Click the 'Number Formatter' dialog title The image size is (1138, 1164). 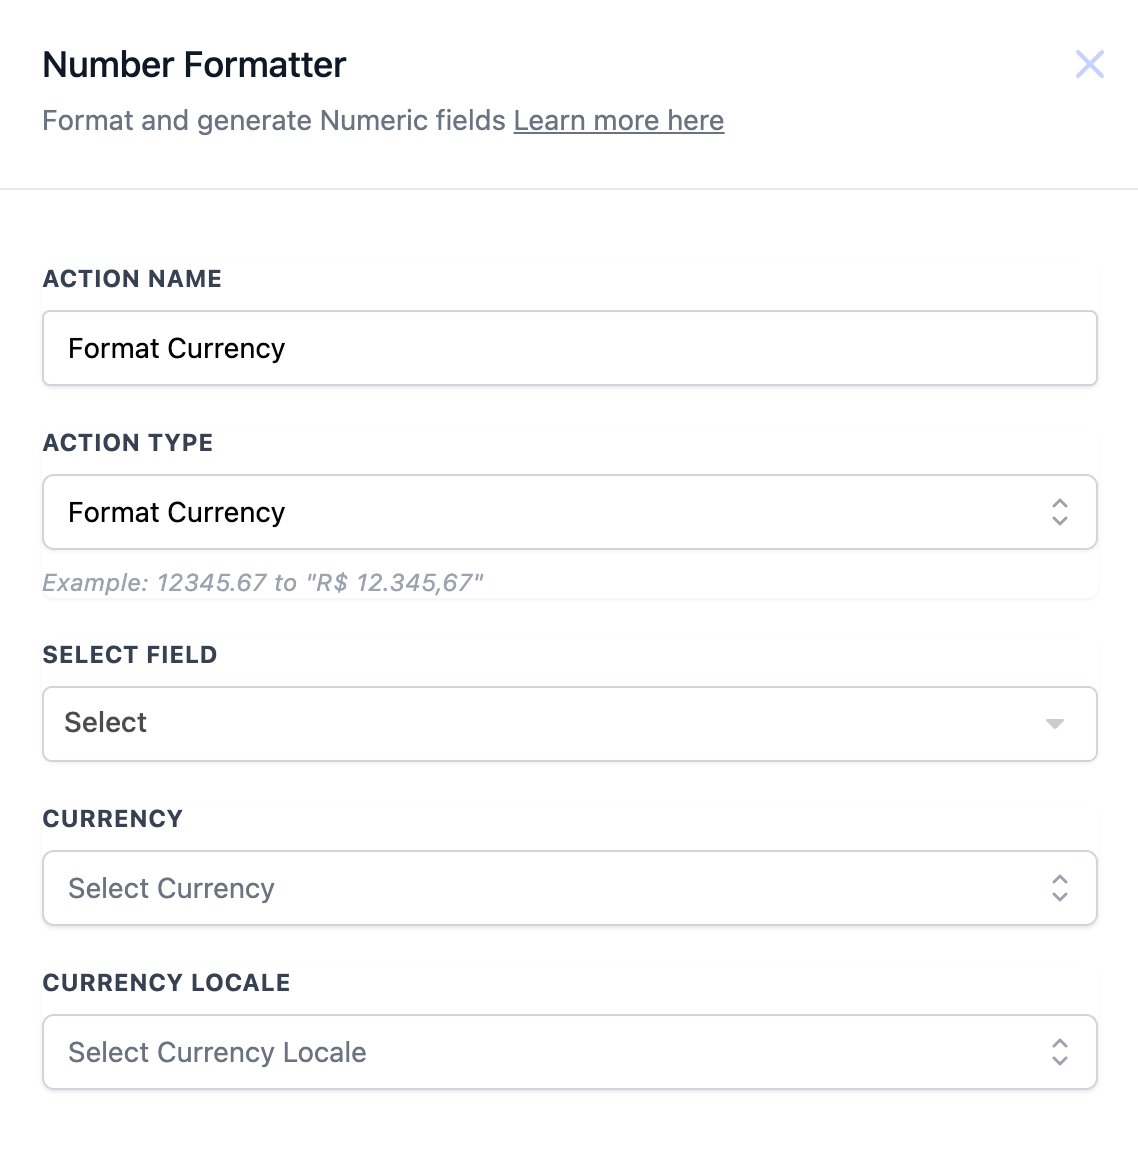194,65
